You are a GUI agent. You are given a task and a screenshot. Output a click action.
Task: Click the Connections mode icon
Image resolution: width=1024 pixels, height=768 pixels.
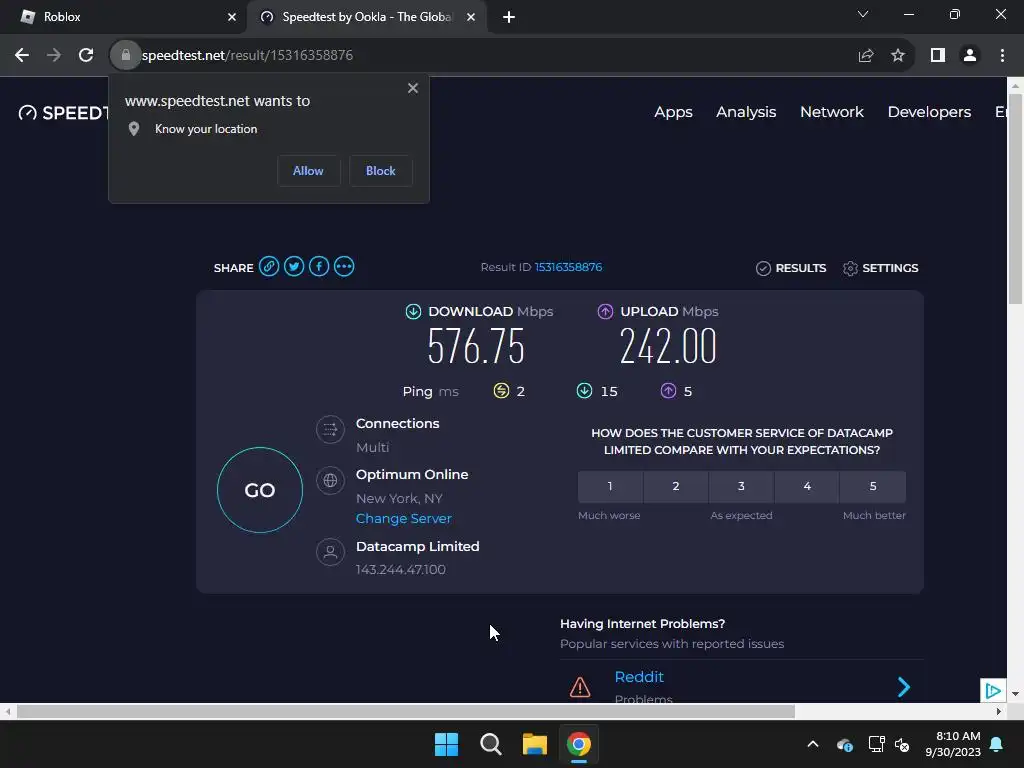click(330, 430)
